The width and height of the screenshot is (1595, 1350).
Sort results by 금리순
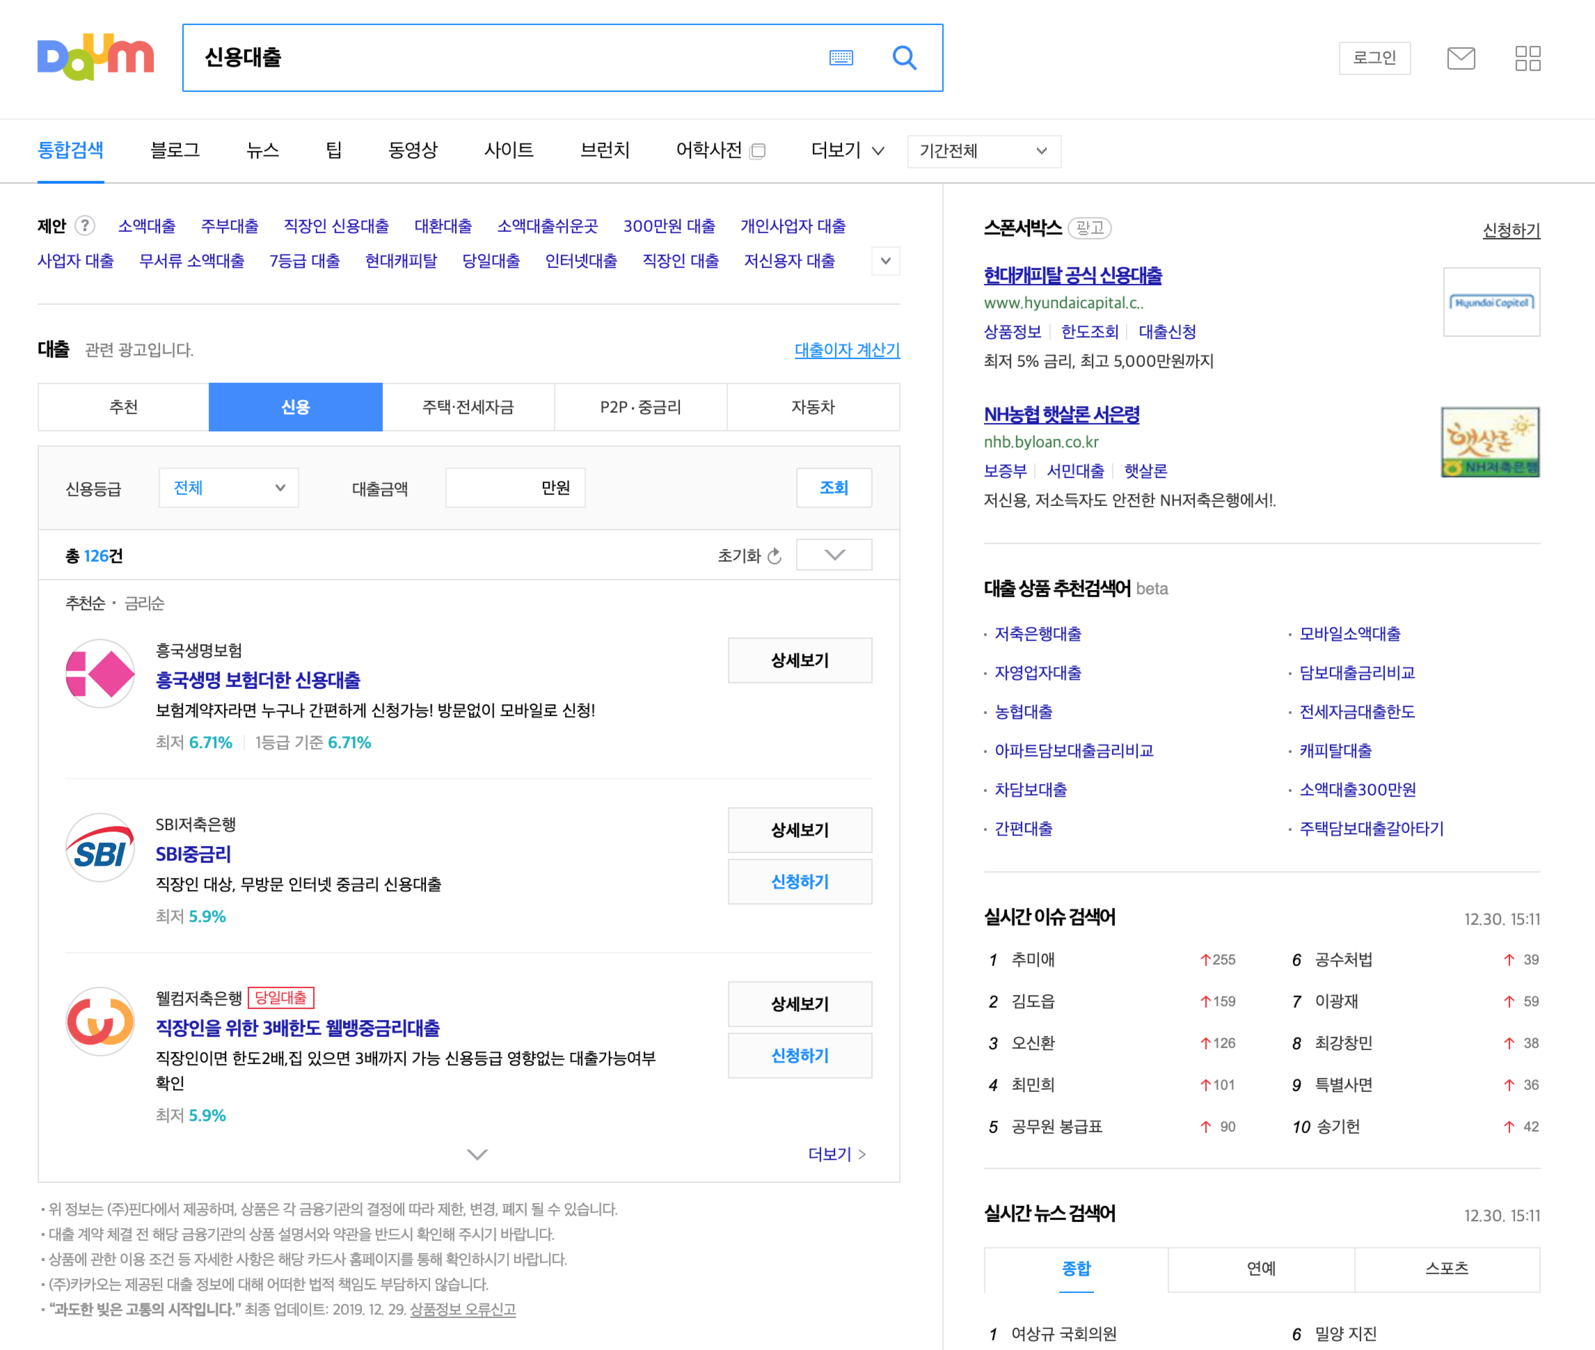(x=144, y=603)
